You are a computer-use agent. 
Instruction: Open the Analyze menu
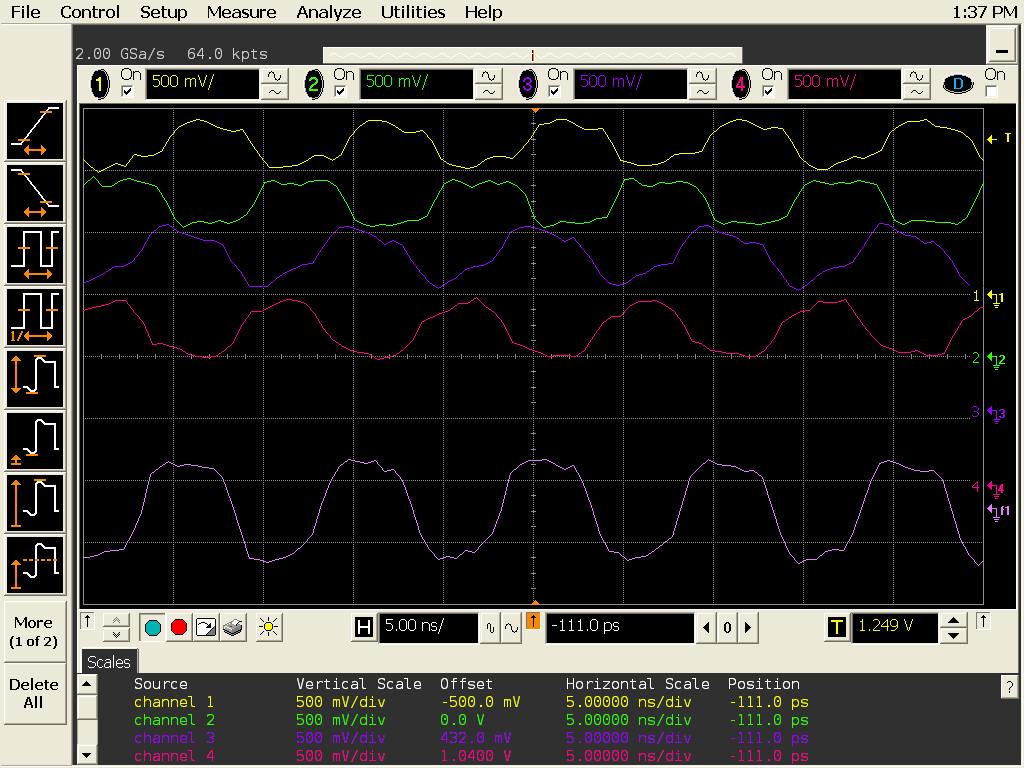point(328,12)
